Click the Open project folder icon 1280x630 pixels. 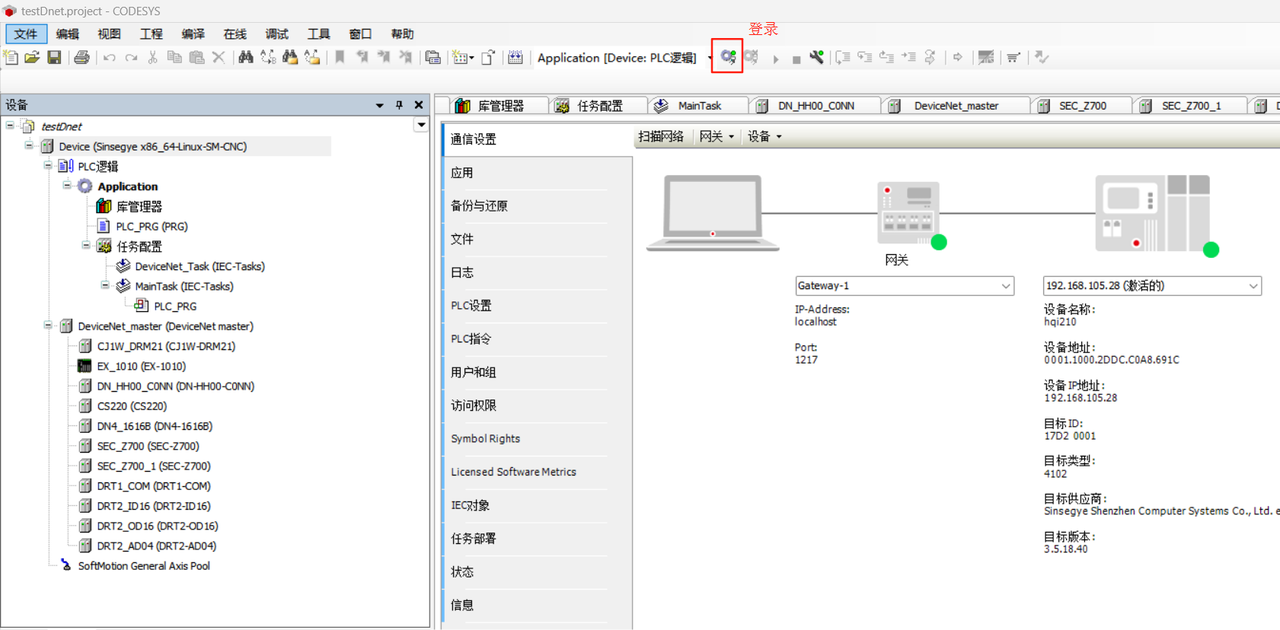pyautogui.click(x=32, y=58)
